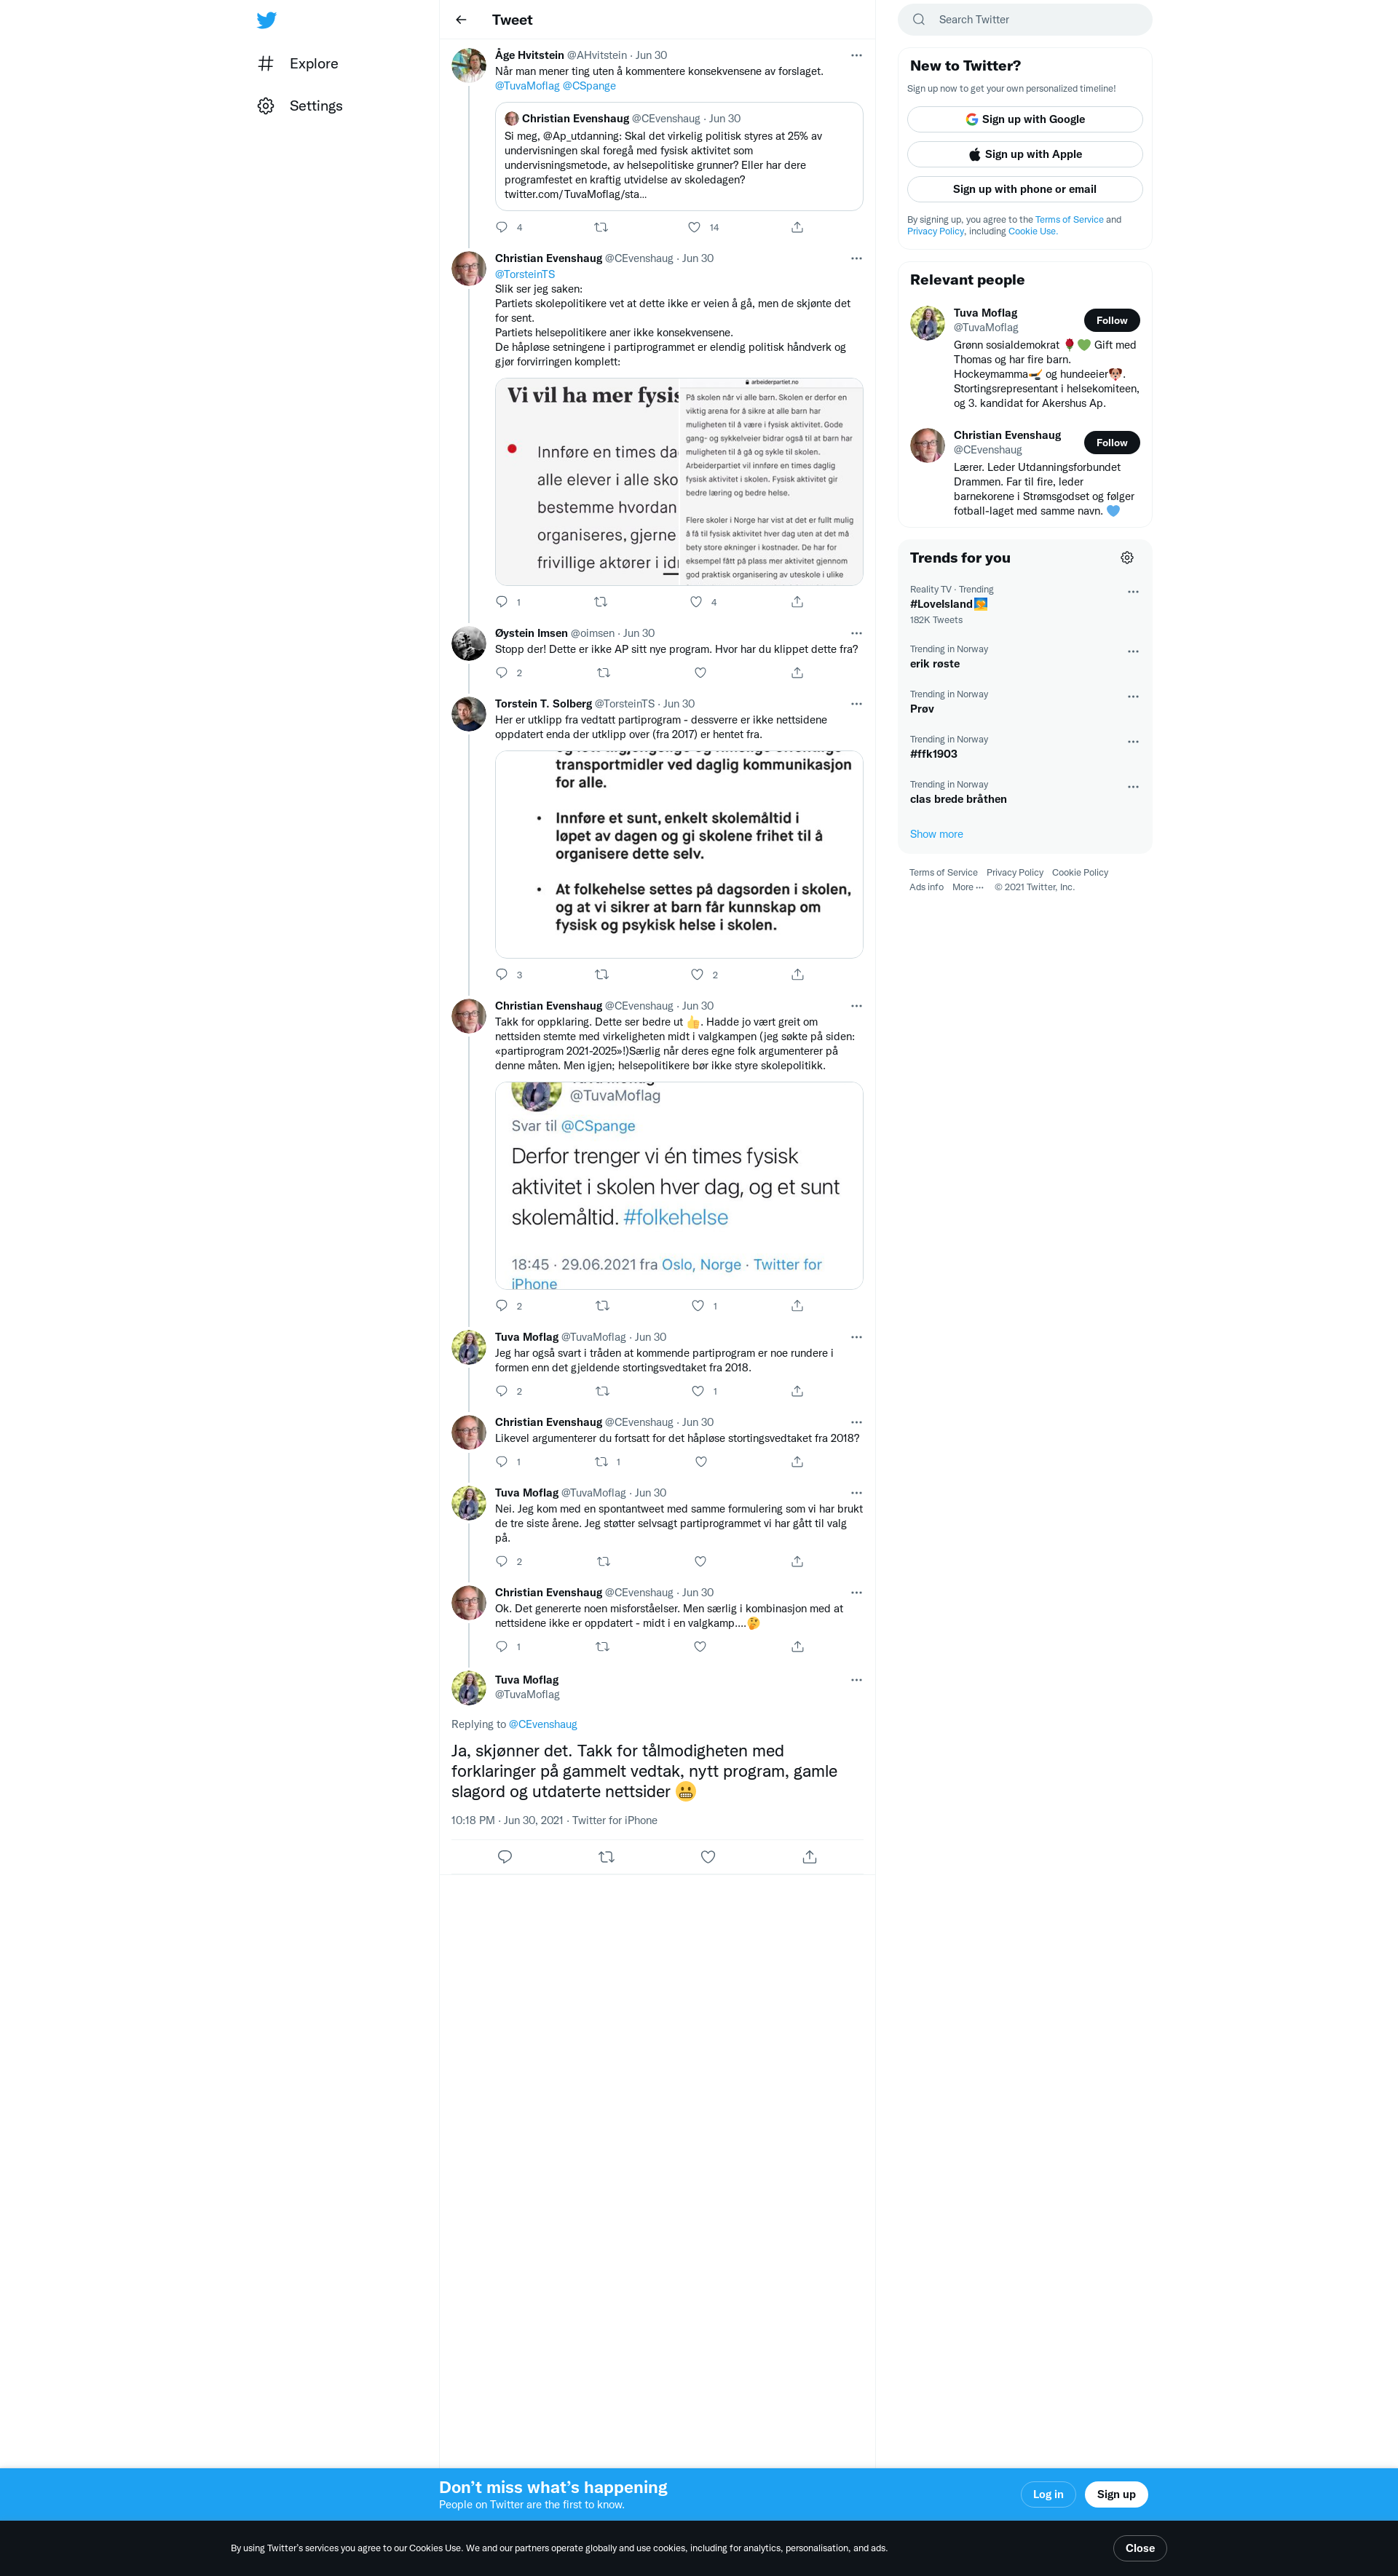Click Sign up with Google
The width and height of the screenshot is (1398, 2576).
[1024, 119]
